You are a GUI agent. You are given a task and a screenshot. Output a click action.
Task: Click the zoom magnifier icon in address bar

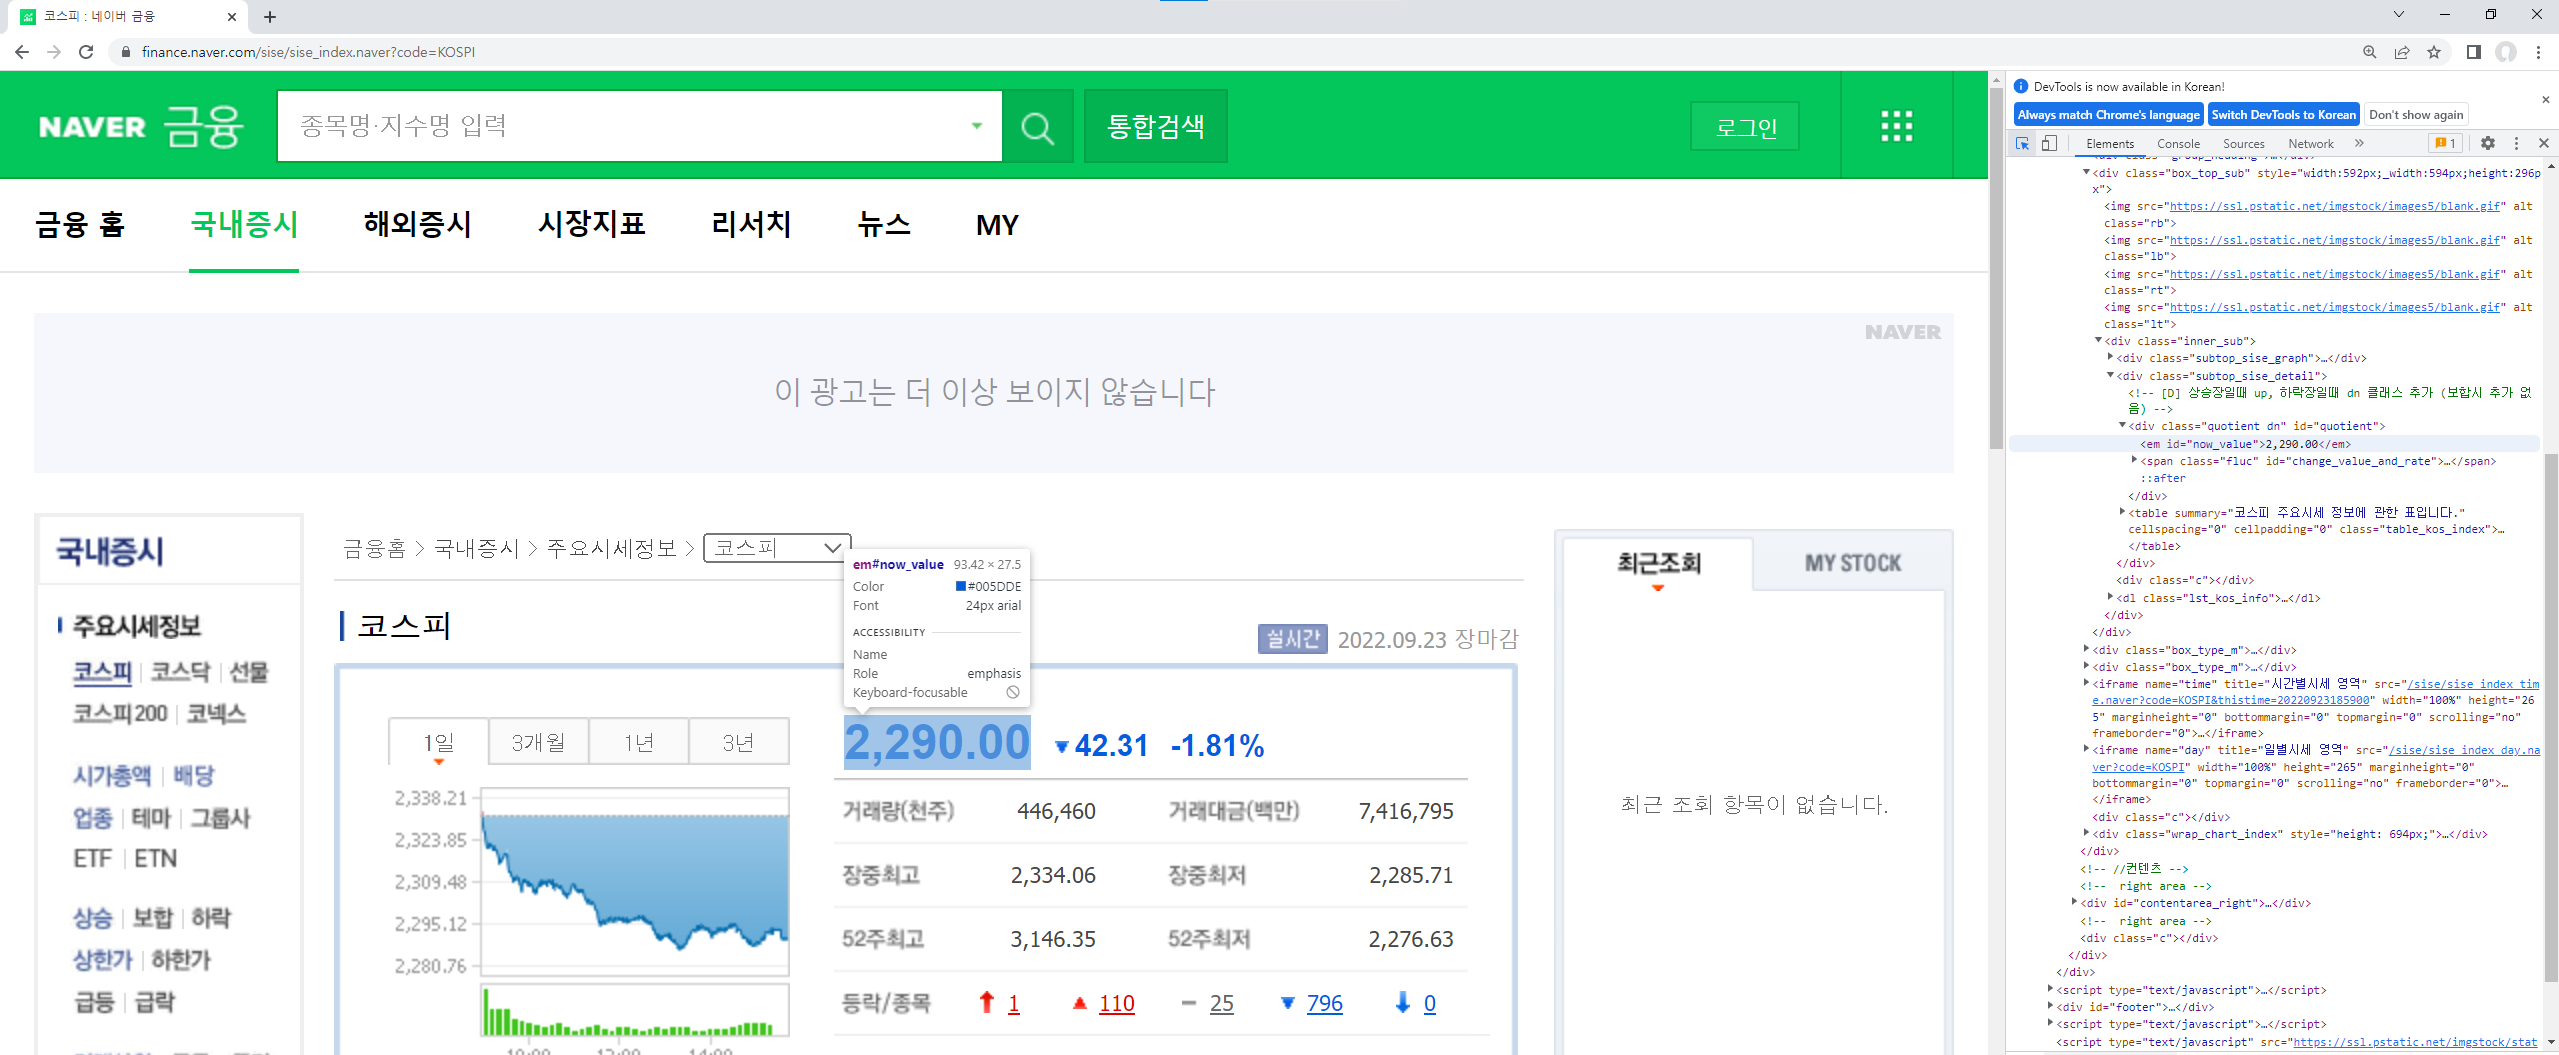(2370, 52)
